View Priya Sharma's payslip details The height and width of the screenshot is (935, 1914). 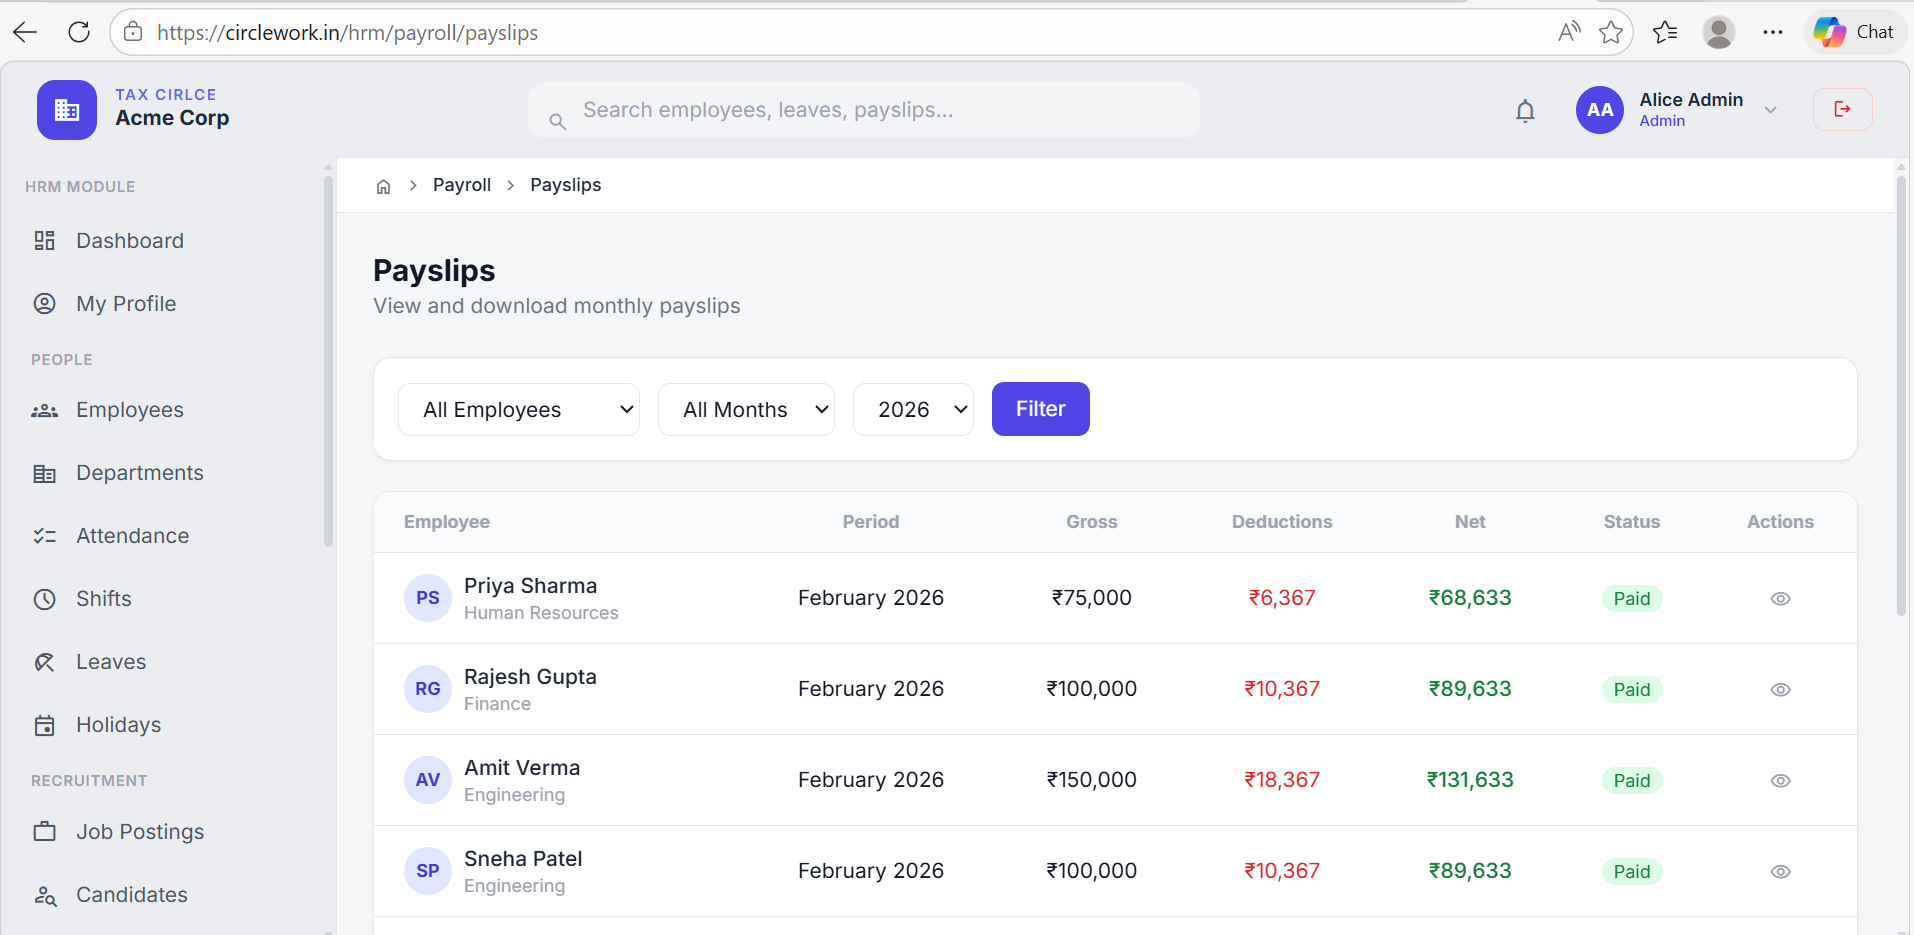[1781, 598]
